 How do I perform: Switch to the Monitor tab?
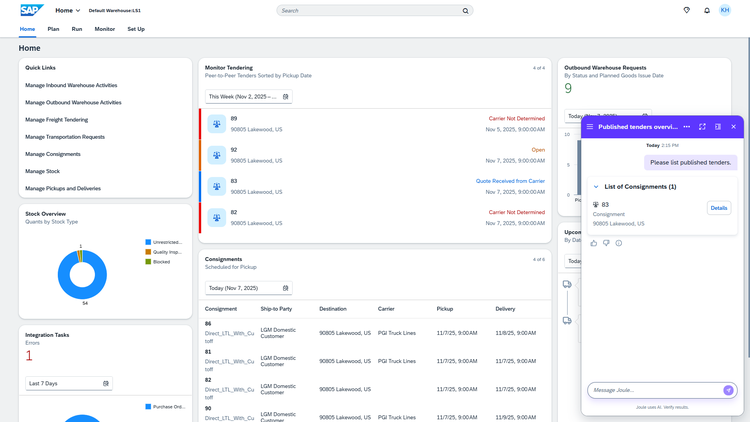105,29
